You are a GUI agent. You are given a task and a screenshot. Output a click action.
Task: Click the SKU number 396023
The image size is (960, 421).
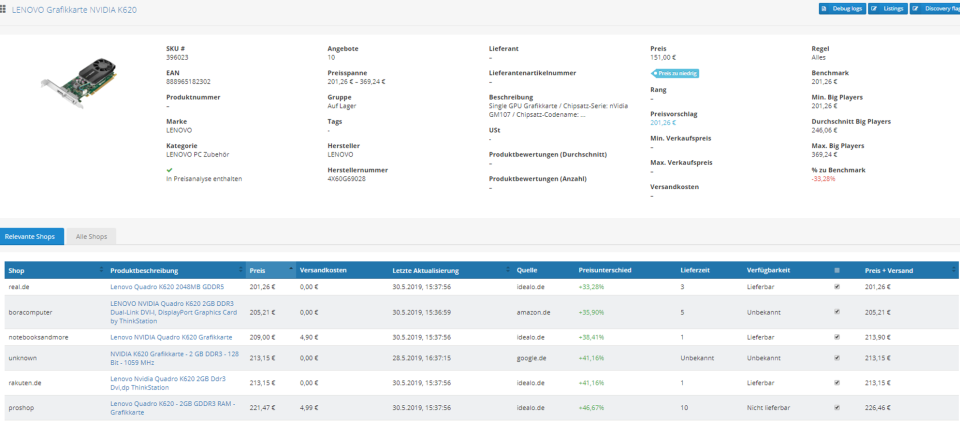[176, 58]
